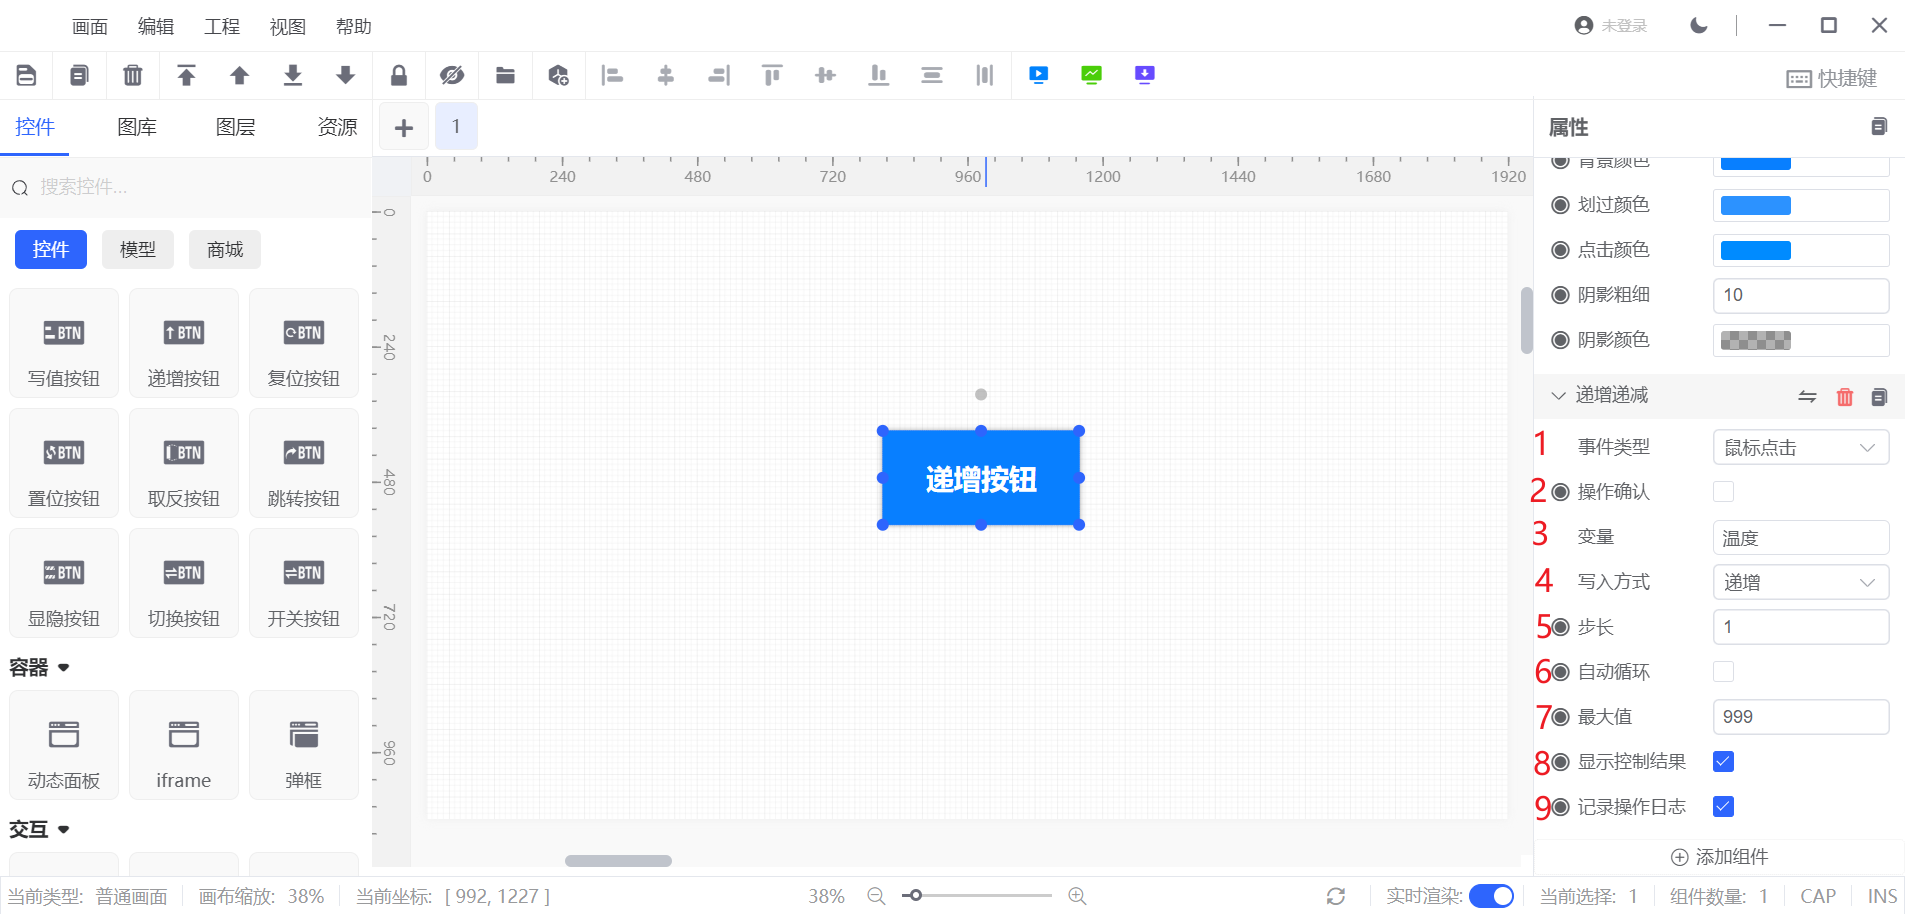Click the lock icon in toolbar
Viewport: 1905px width, 914px height.
[398, 75]
